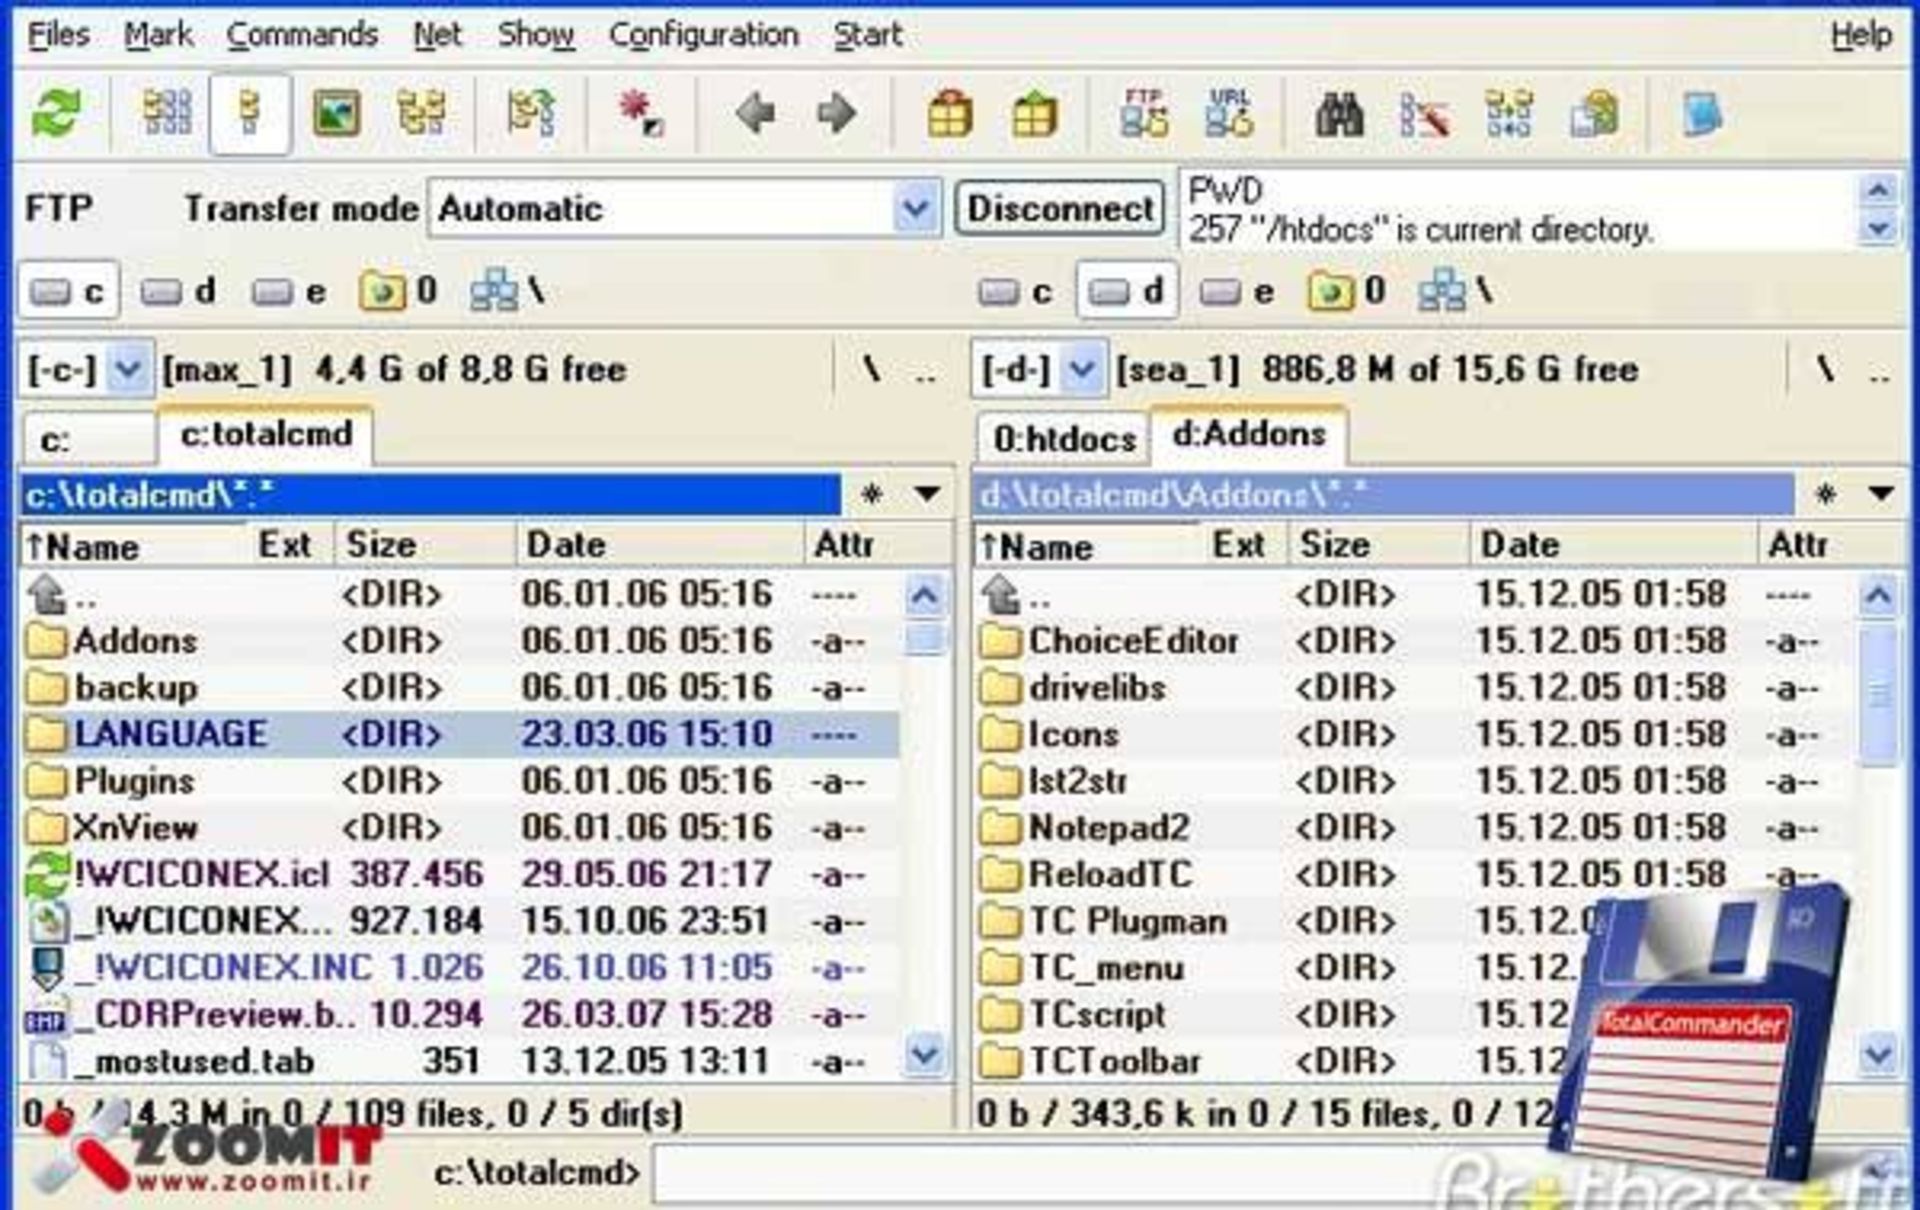The width and height of the screenshot is (1920, 1210).
Task: Expand the left [-c-] drive dropdown
Action: (128, 369)
